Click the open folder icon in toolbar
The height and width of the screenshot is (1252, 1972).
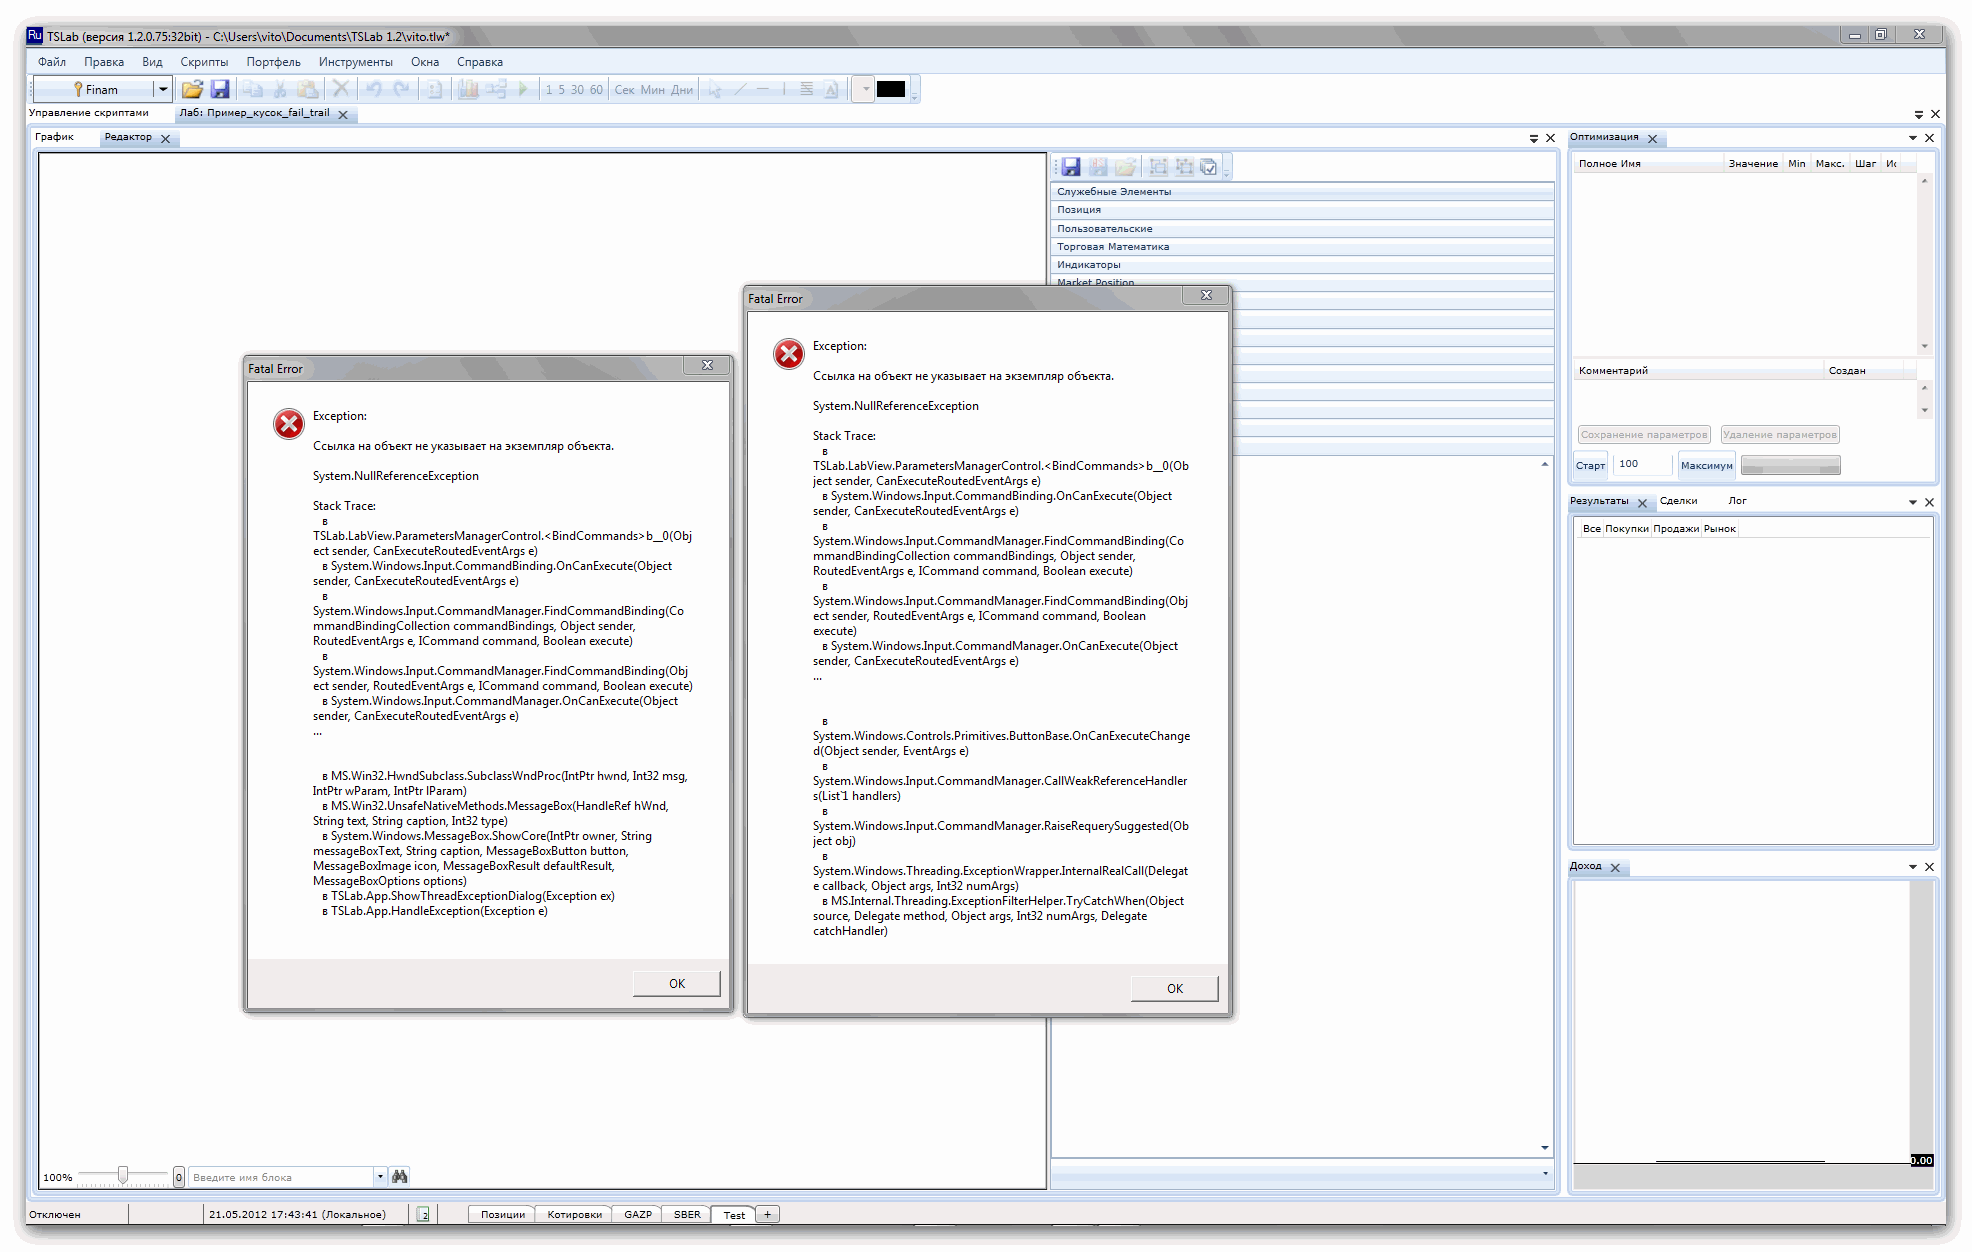point(192,89)
